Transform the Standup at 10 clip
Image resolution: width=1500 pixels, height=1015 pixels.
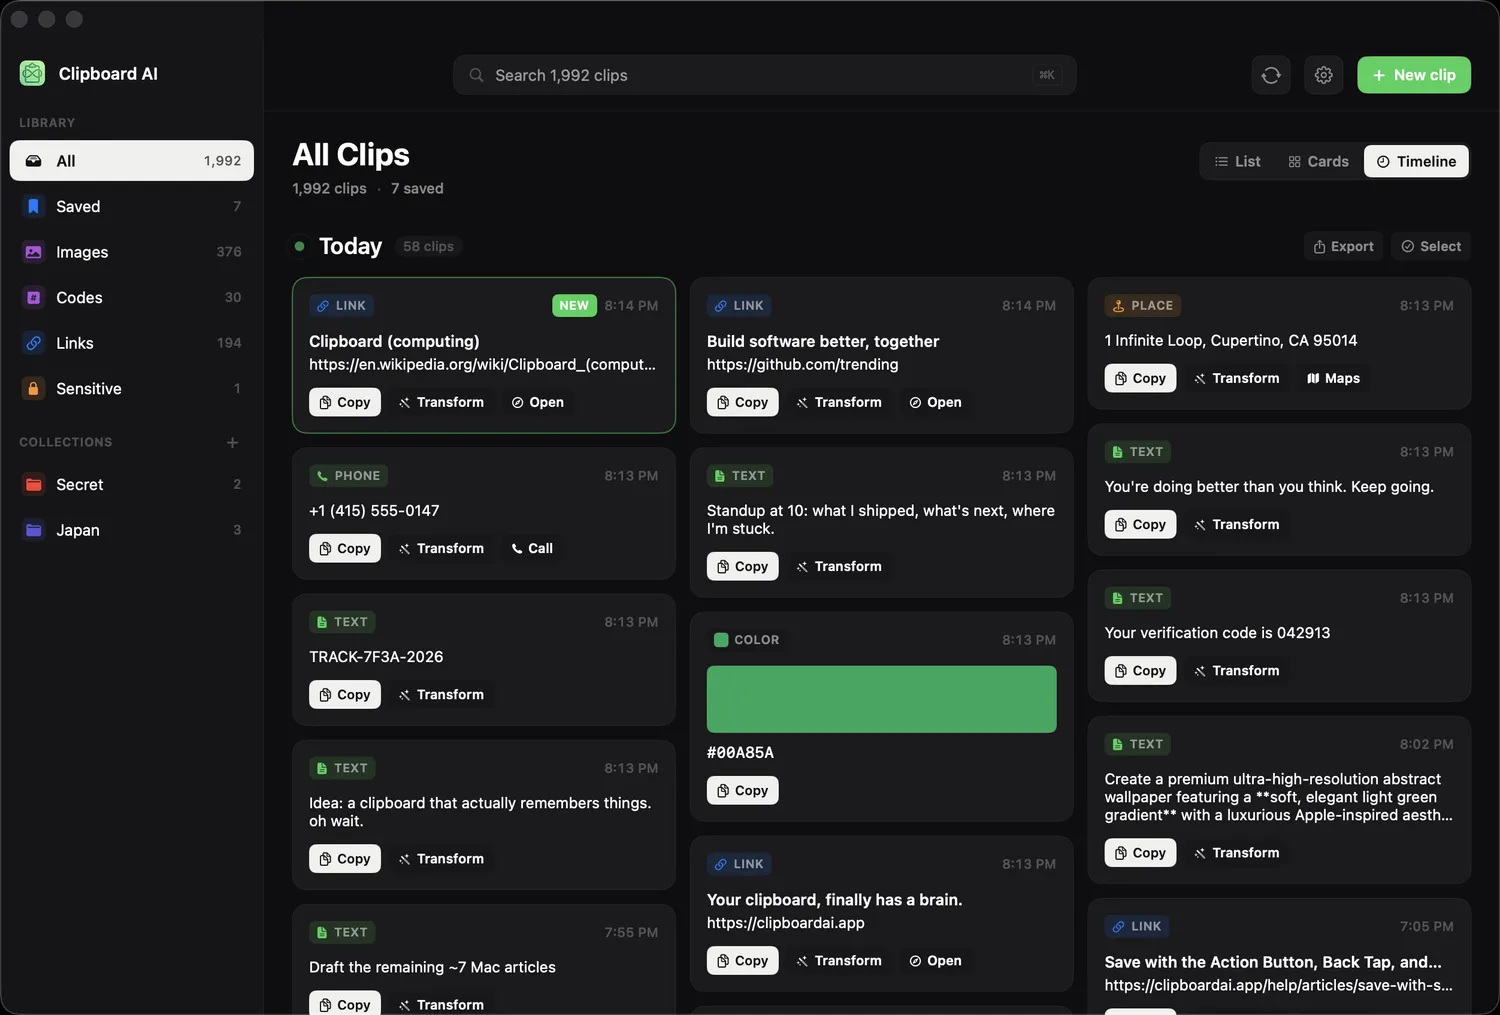(x=838, y=566)
